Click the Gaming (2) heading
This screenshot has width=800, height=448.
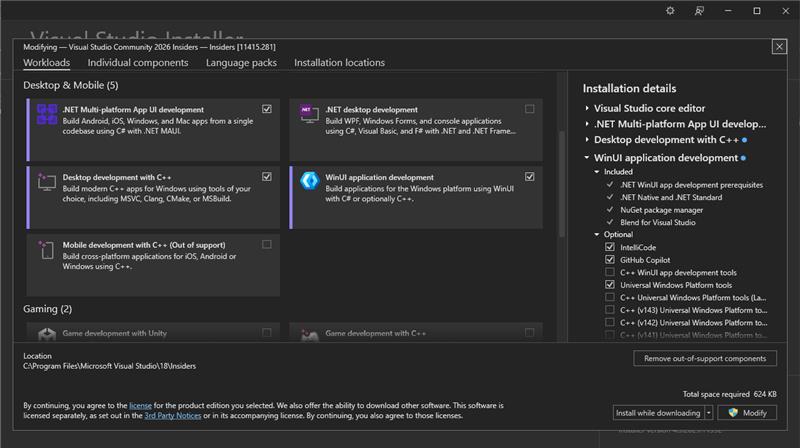[47, 309]
